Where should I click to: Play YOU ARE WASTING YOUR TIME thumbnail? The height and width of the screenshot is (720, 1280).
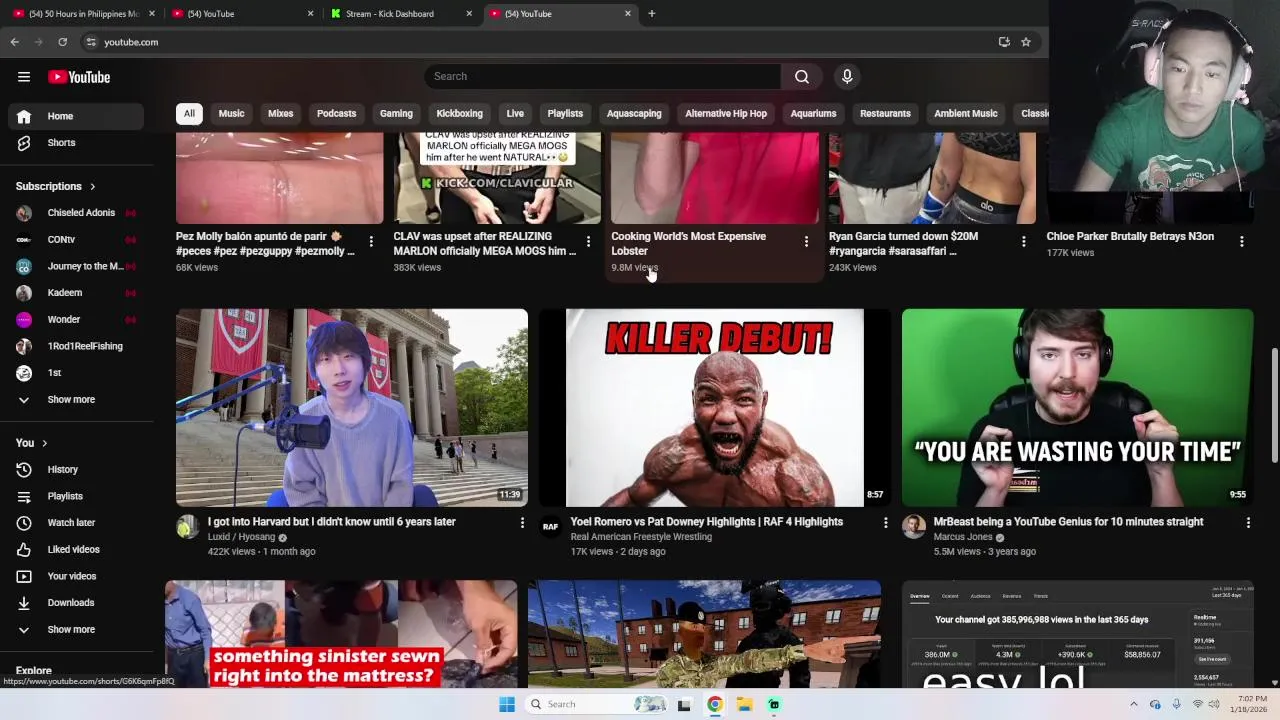point(1077,407)
